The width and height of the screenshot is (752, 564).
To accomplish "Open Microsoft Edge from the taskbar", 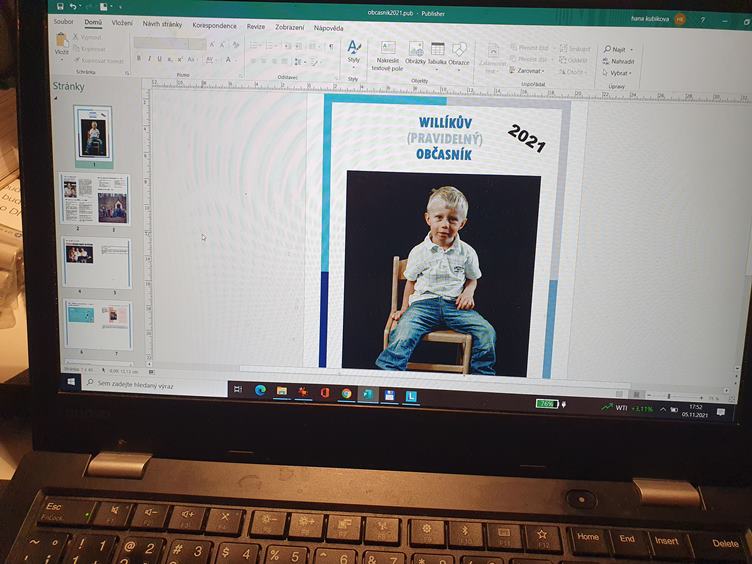I will (260, 390).
